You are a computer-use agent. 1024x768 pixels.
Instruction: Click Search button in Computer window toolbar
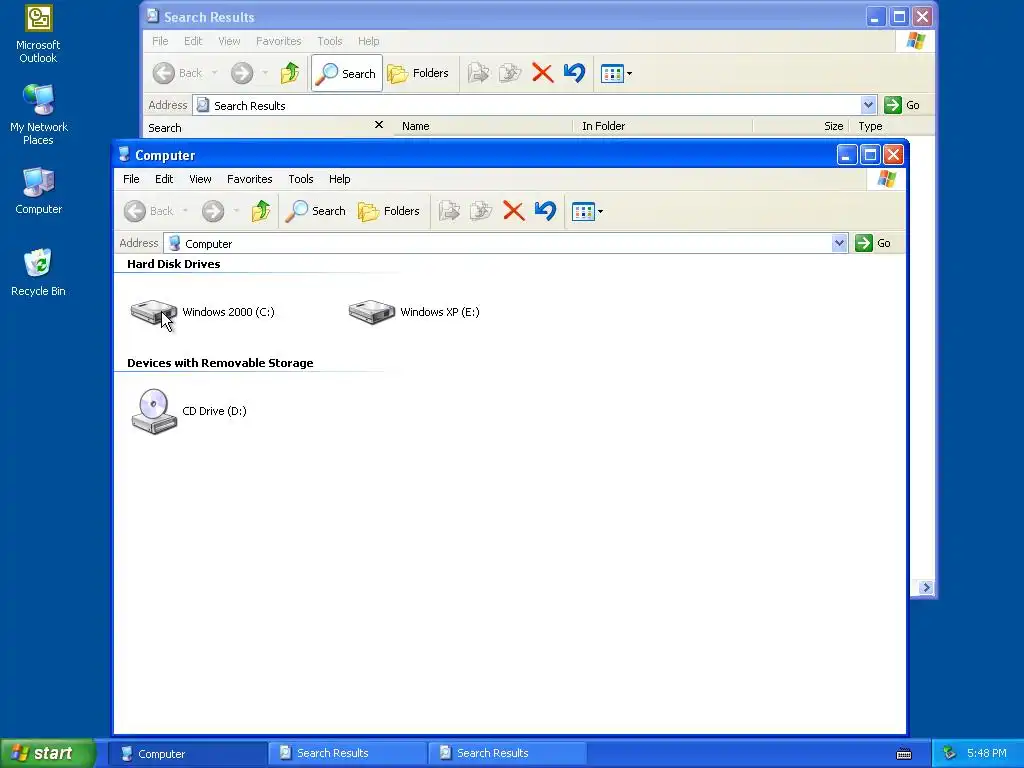pyautogui.click(x=315, y=211)
